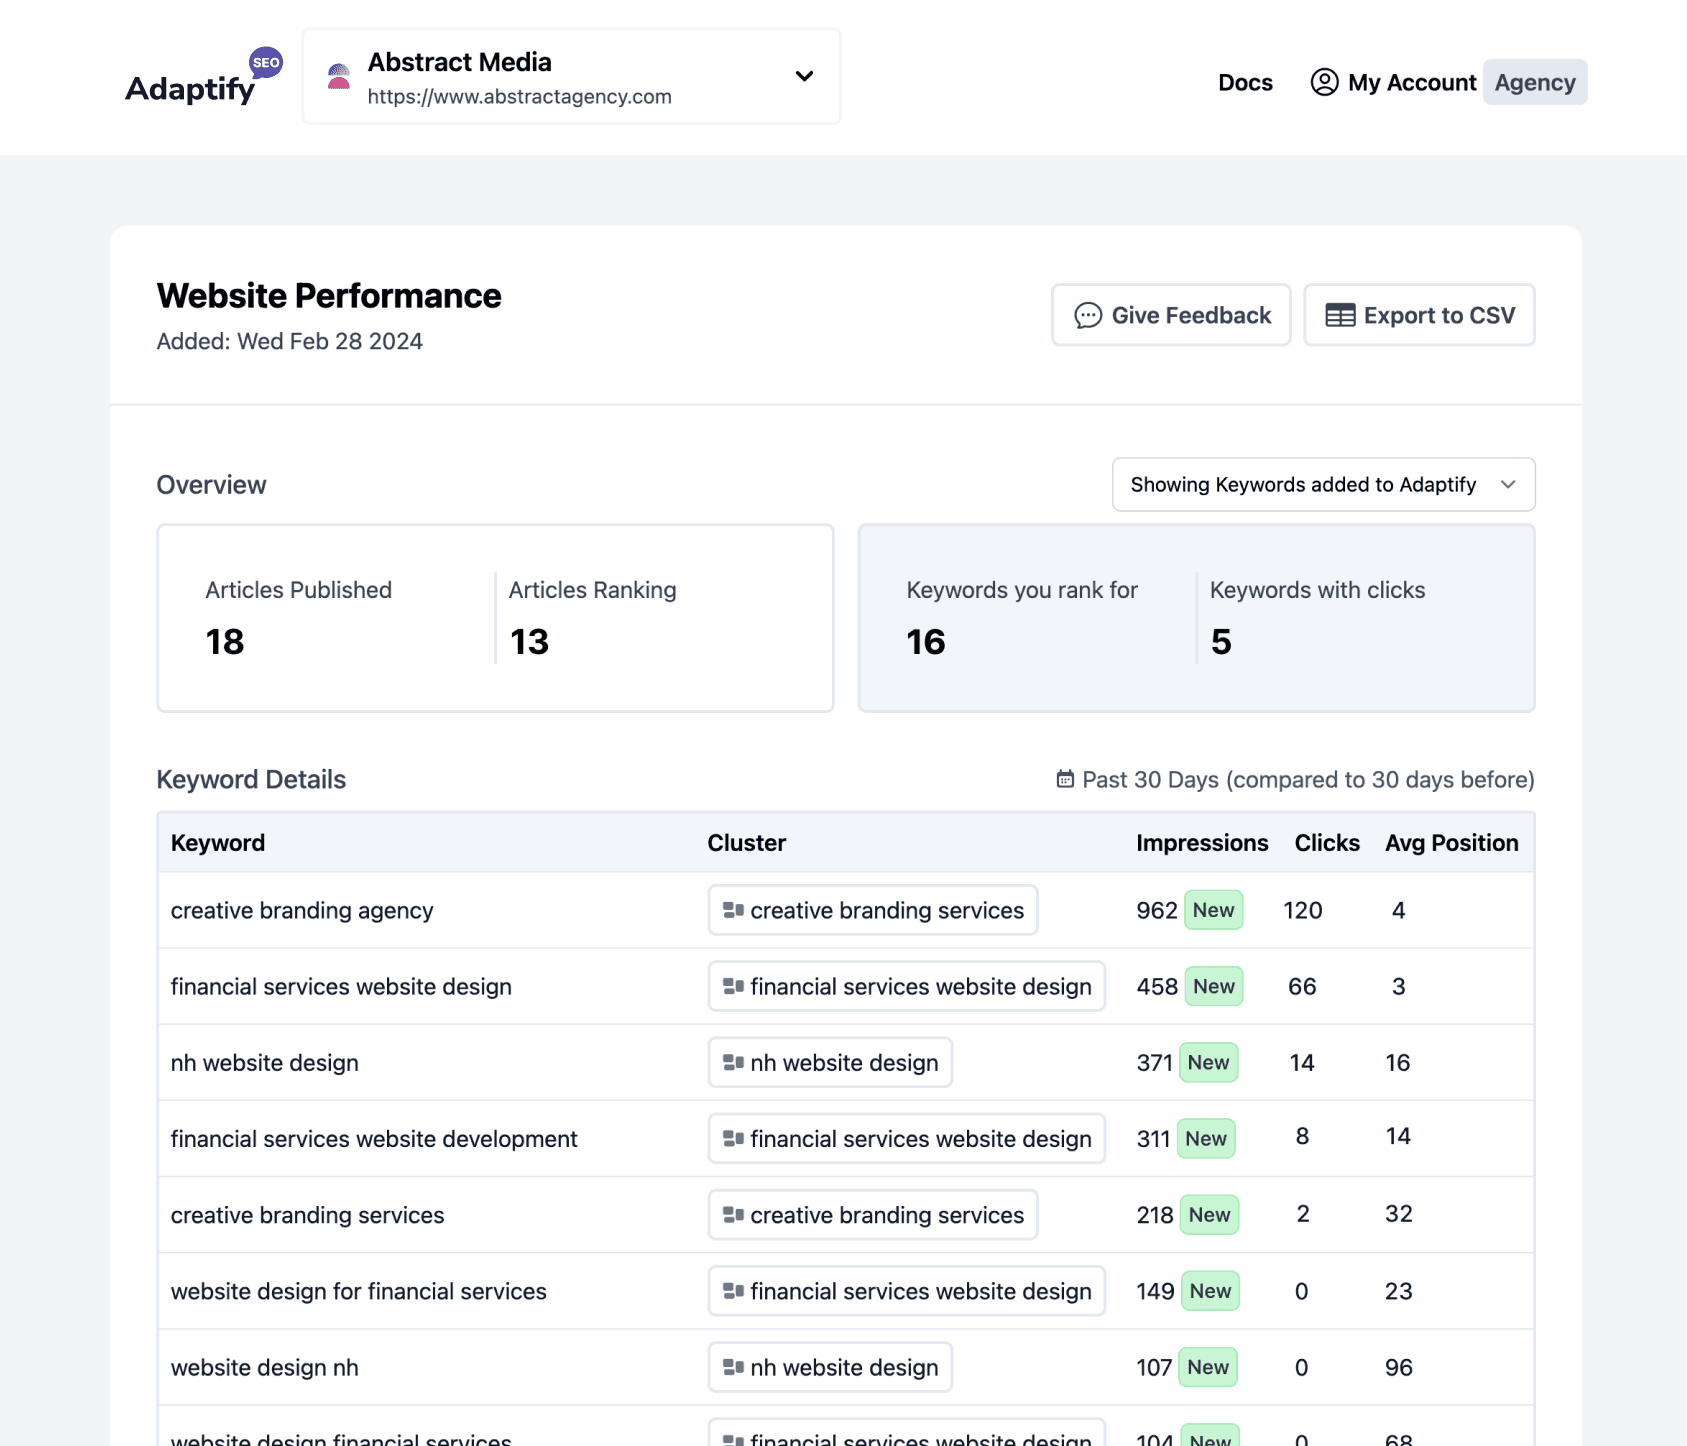Click the New badge next to 962 impressions

[x=1212, y=910]
